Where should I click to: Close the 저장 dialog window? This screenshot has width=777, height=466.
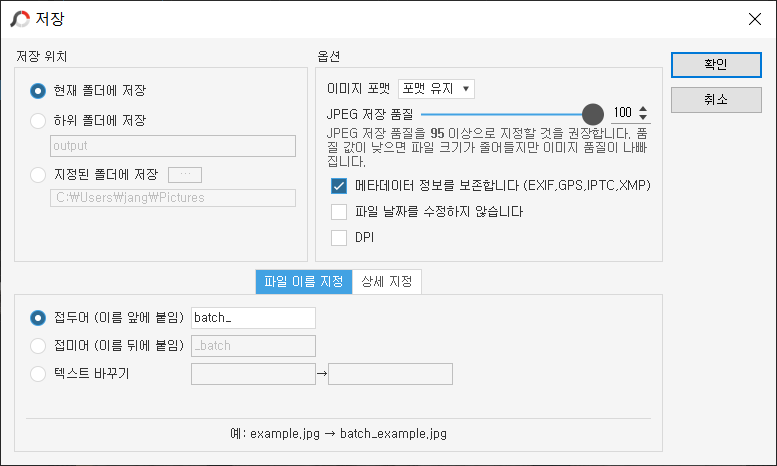tap(755, 19)
